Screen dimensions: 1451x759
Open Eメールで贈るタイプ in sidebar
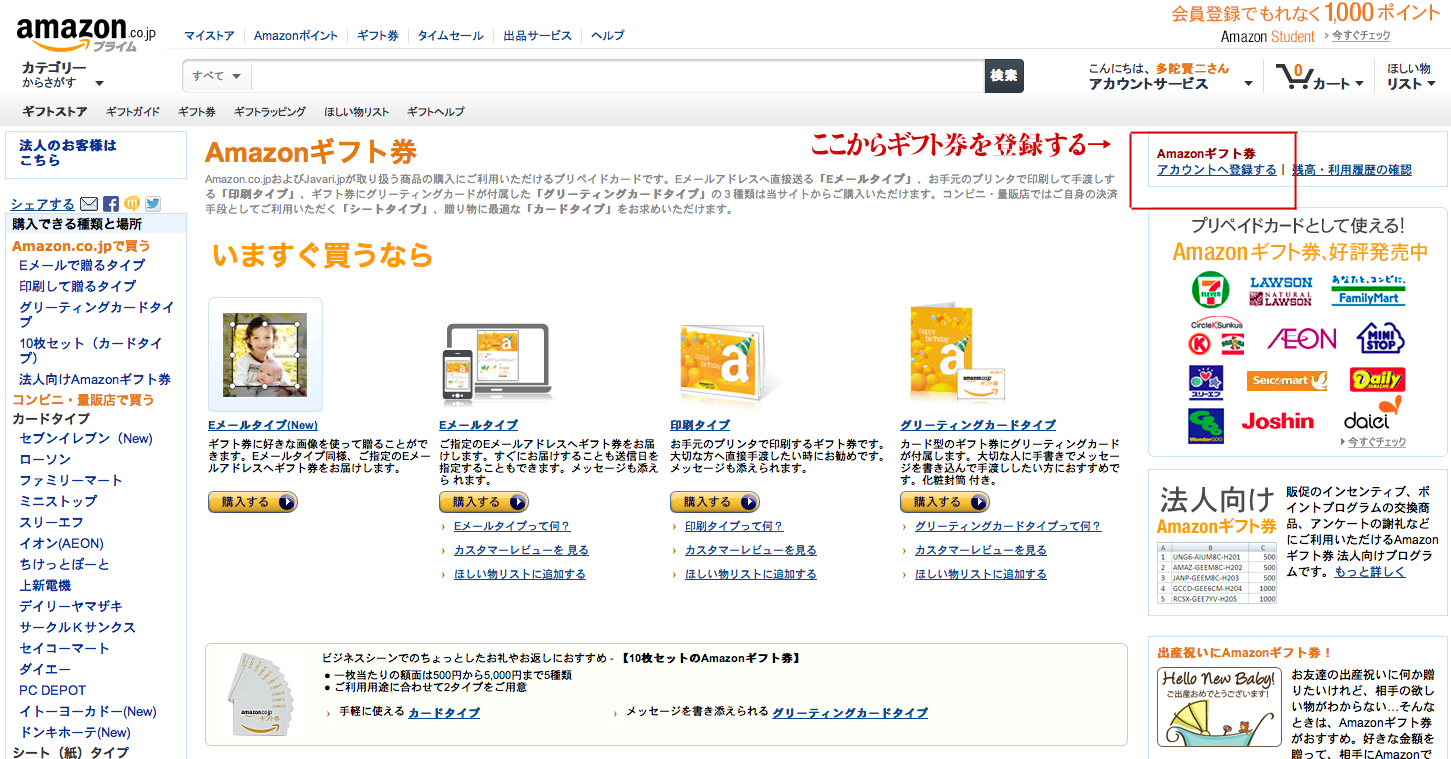[x=82, y=265]
